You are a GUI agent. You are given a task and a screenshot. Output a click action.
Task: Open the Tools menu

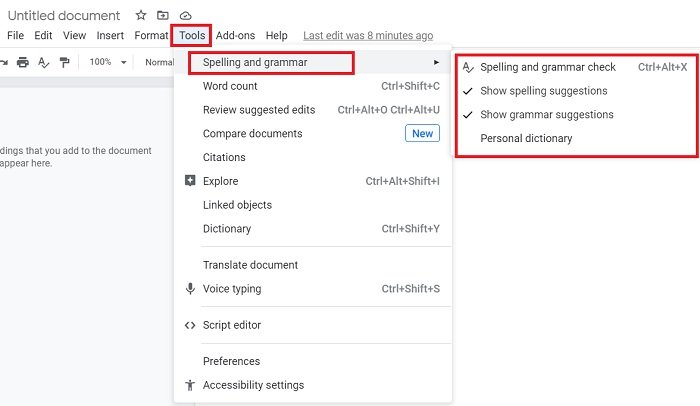coord(192,35)
